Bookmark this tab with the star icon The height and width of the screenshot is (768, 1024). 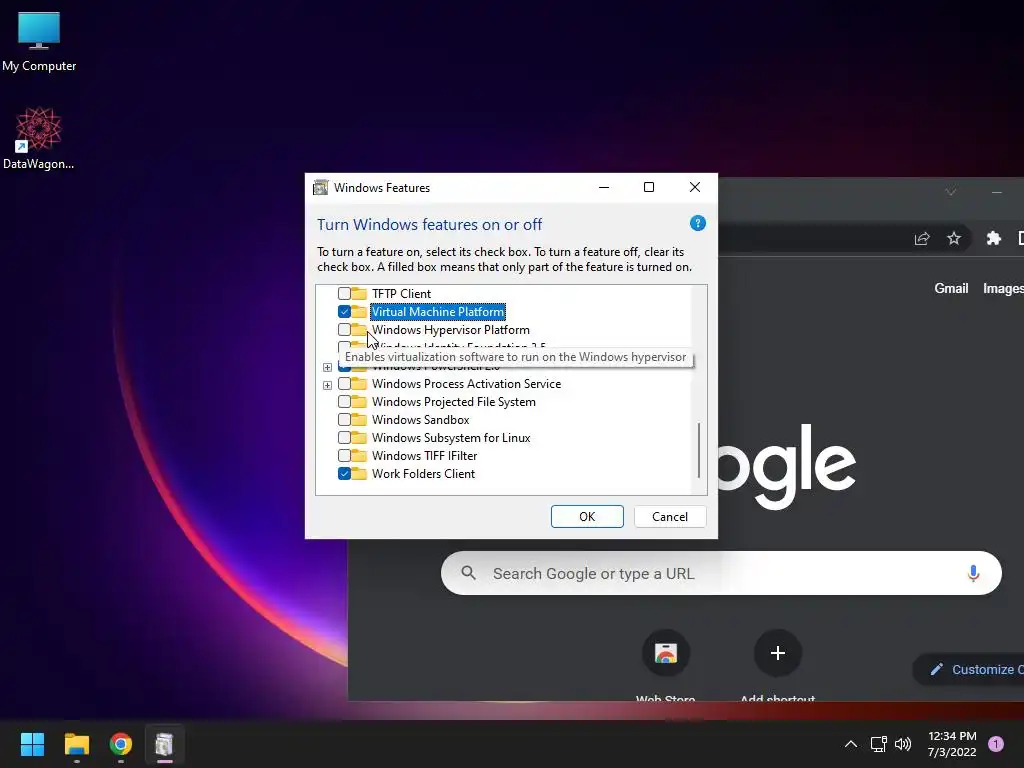click(954, 238)
